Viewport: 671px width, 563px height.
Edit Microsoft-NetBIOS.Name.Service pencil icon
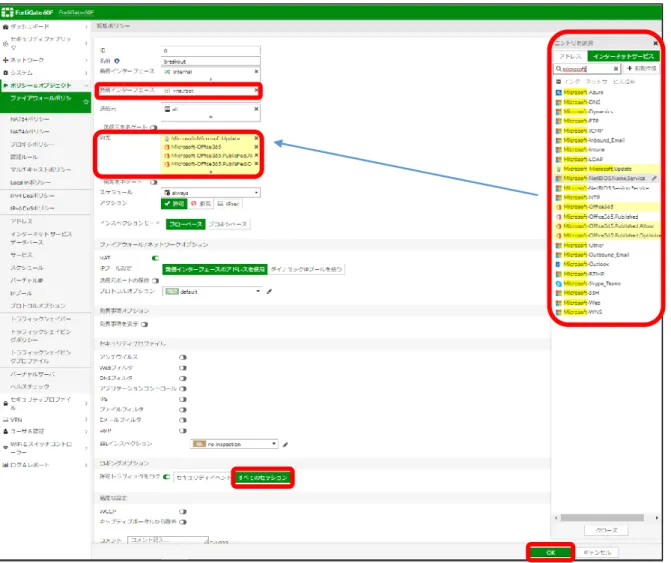654,178
